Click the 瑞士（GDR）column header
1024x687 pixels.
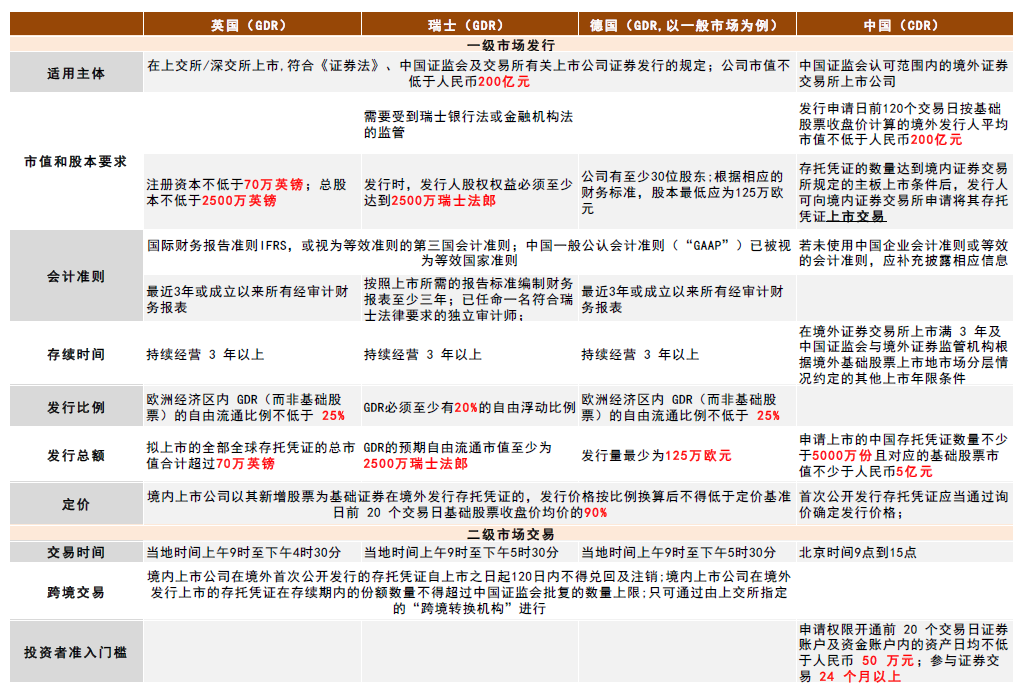pyautogui.click(x=470, y=24)
